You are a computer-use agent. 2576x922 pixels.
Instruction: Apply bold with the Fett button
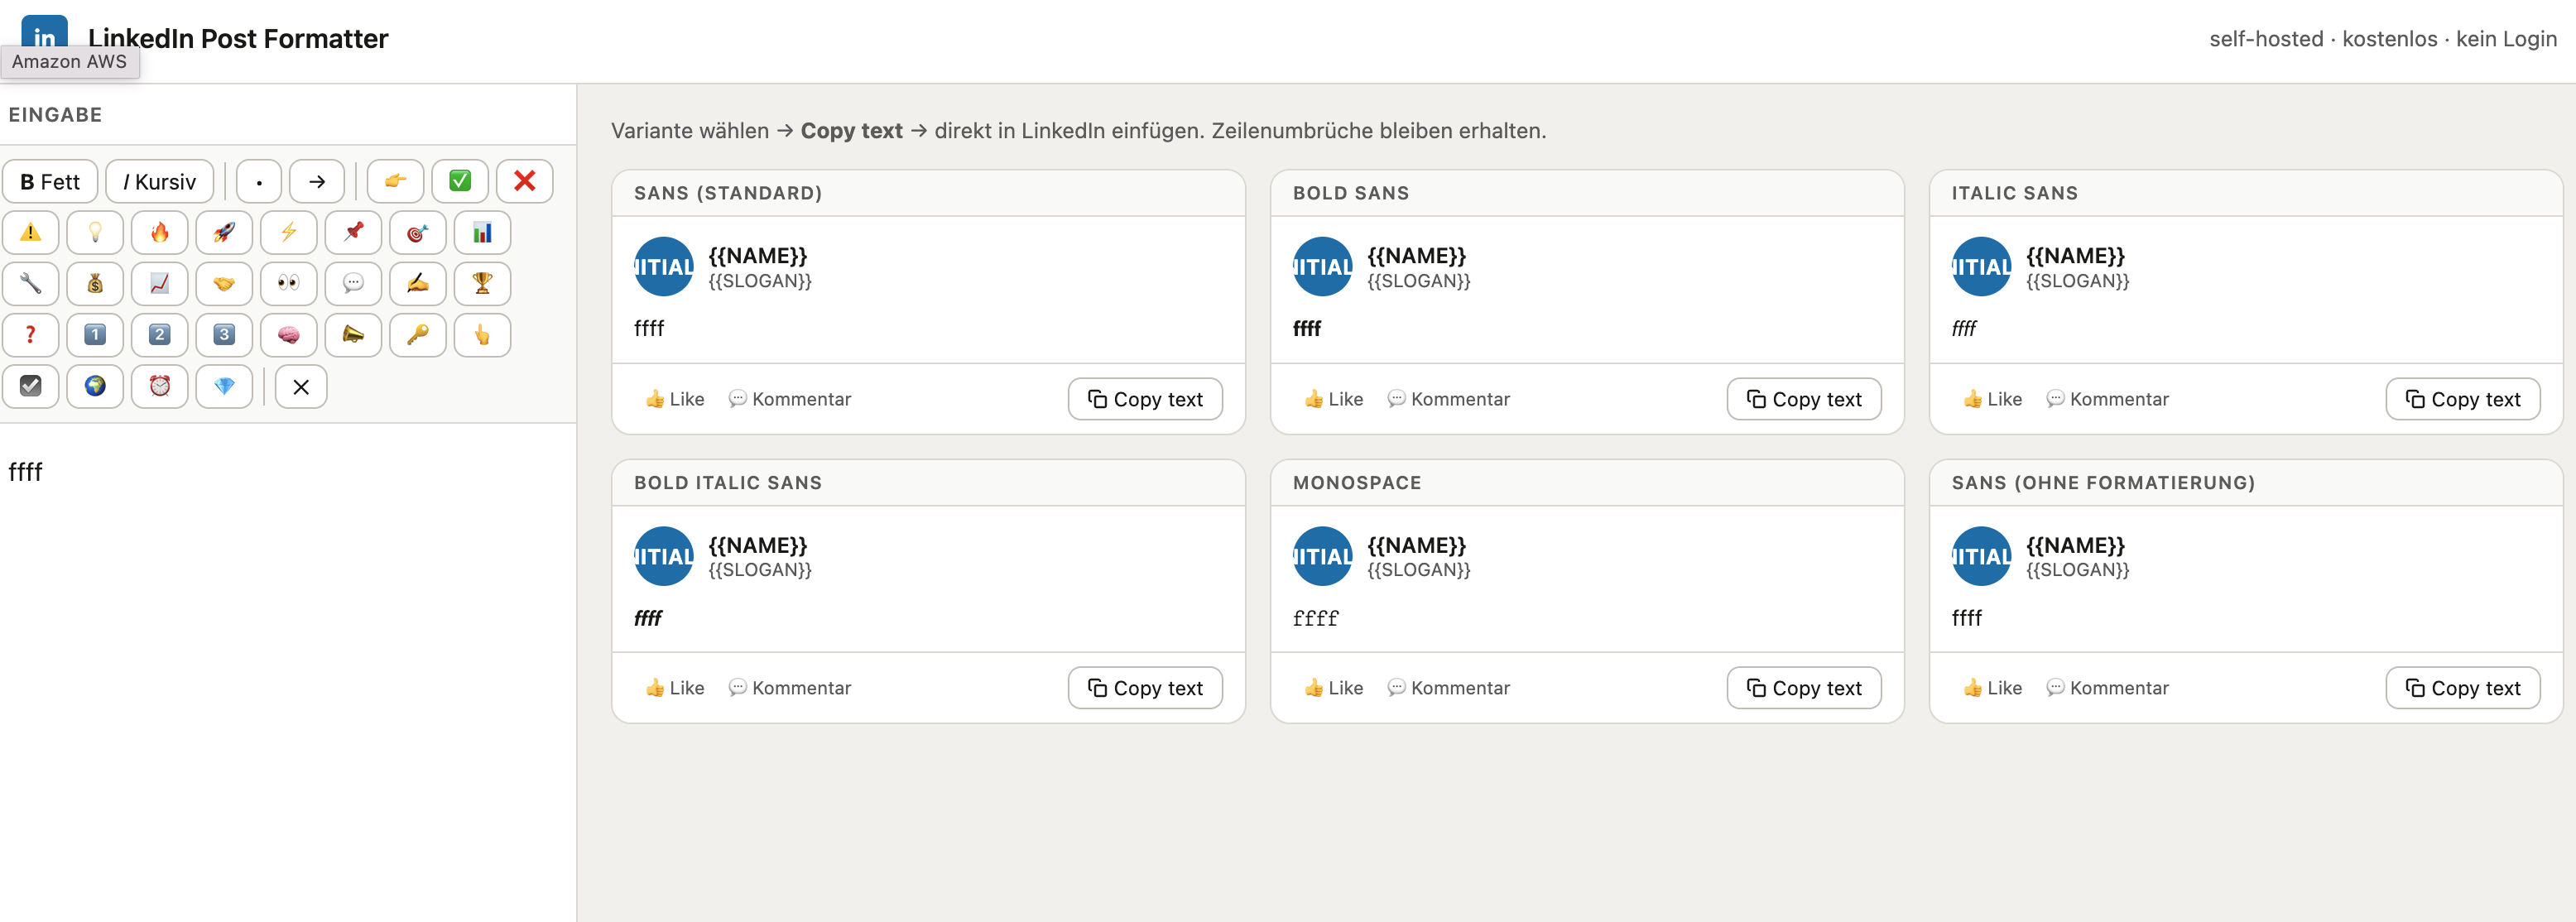click(x=50, y=181)
